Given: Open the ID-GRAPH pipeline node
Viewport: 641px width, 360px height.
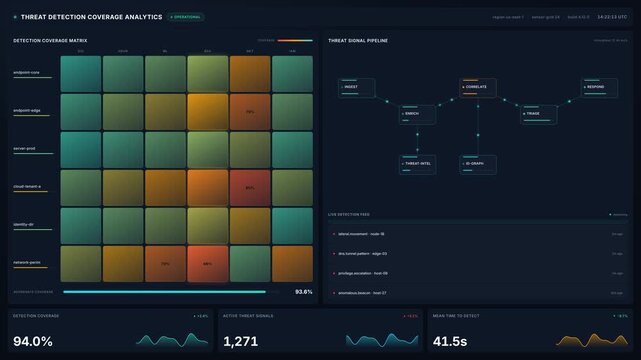Looking at the screenshot, I should coord(478,165).
